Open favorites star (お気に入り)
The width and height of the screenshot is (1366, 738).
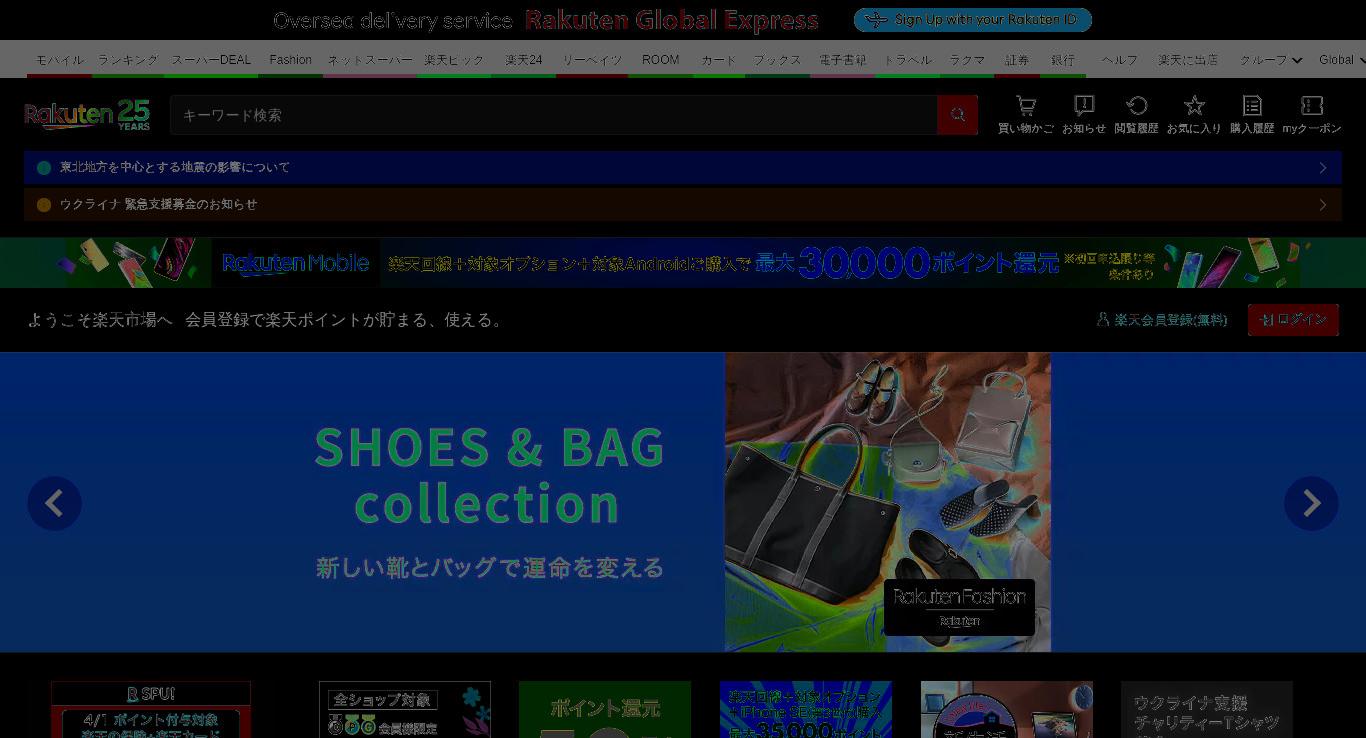(x=1194, y=114)
